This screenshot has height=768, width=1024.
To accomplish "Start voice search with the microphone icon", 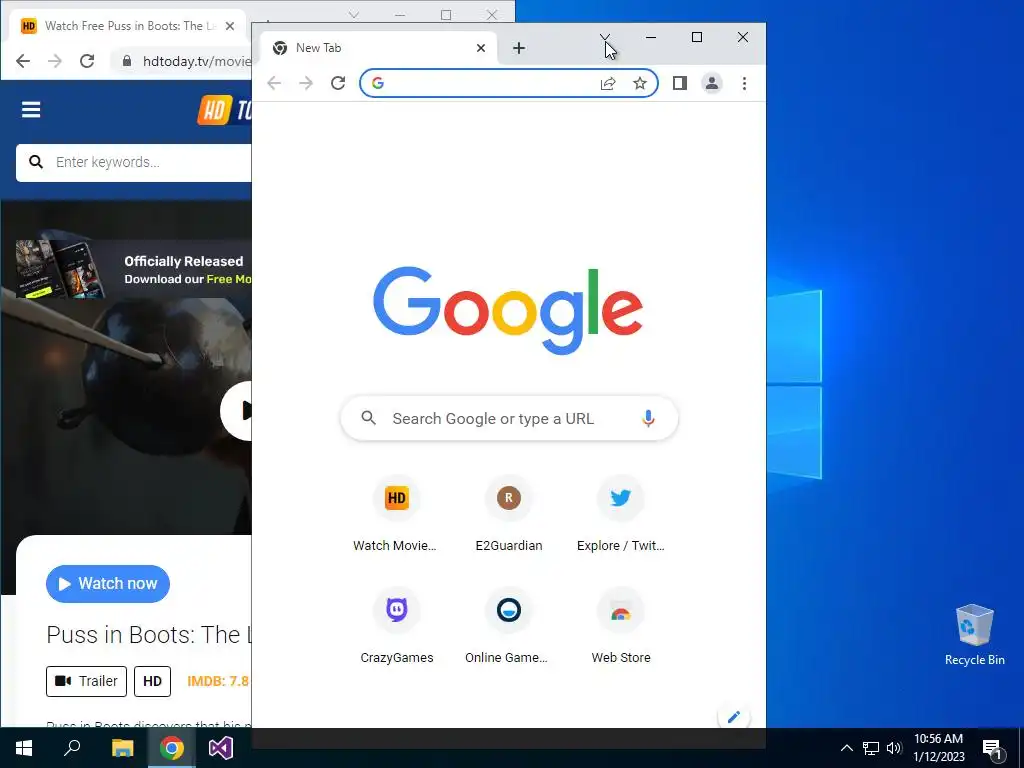I will tap(648, 419).
